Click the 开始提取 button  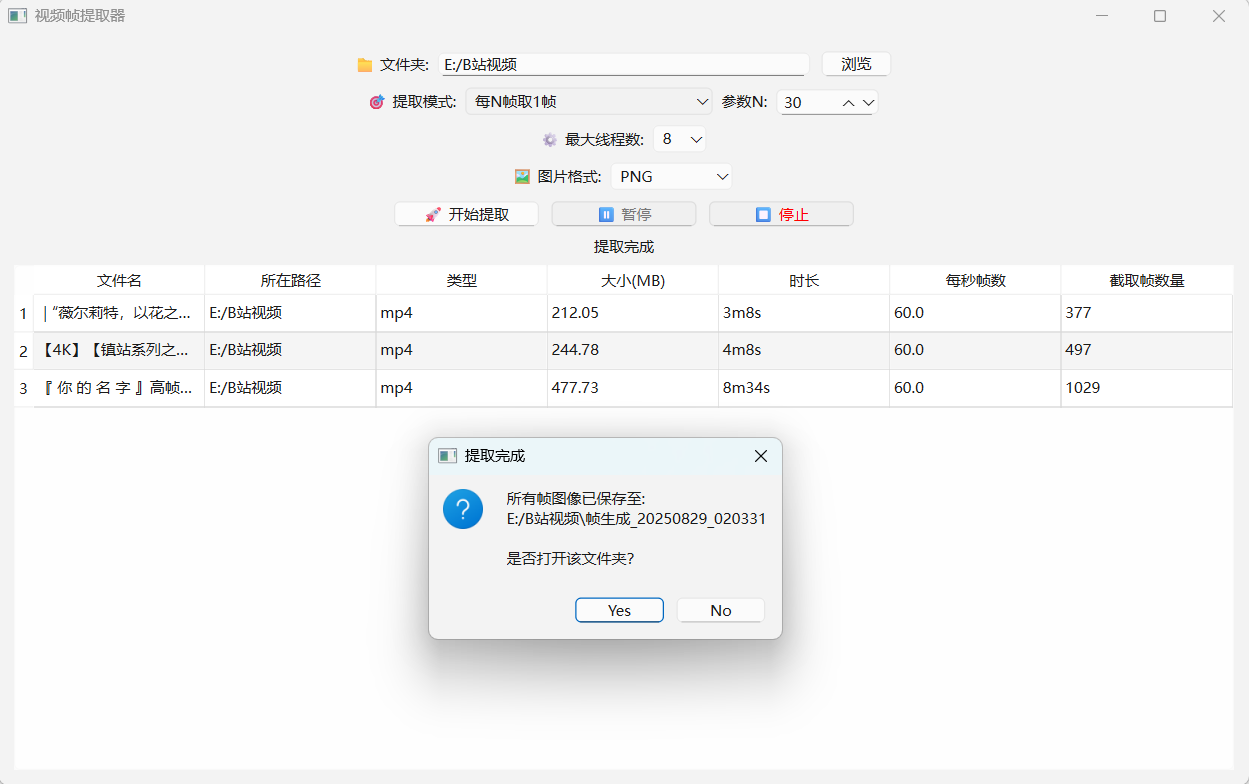467,214
